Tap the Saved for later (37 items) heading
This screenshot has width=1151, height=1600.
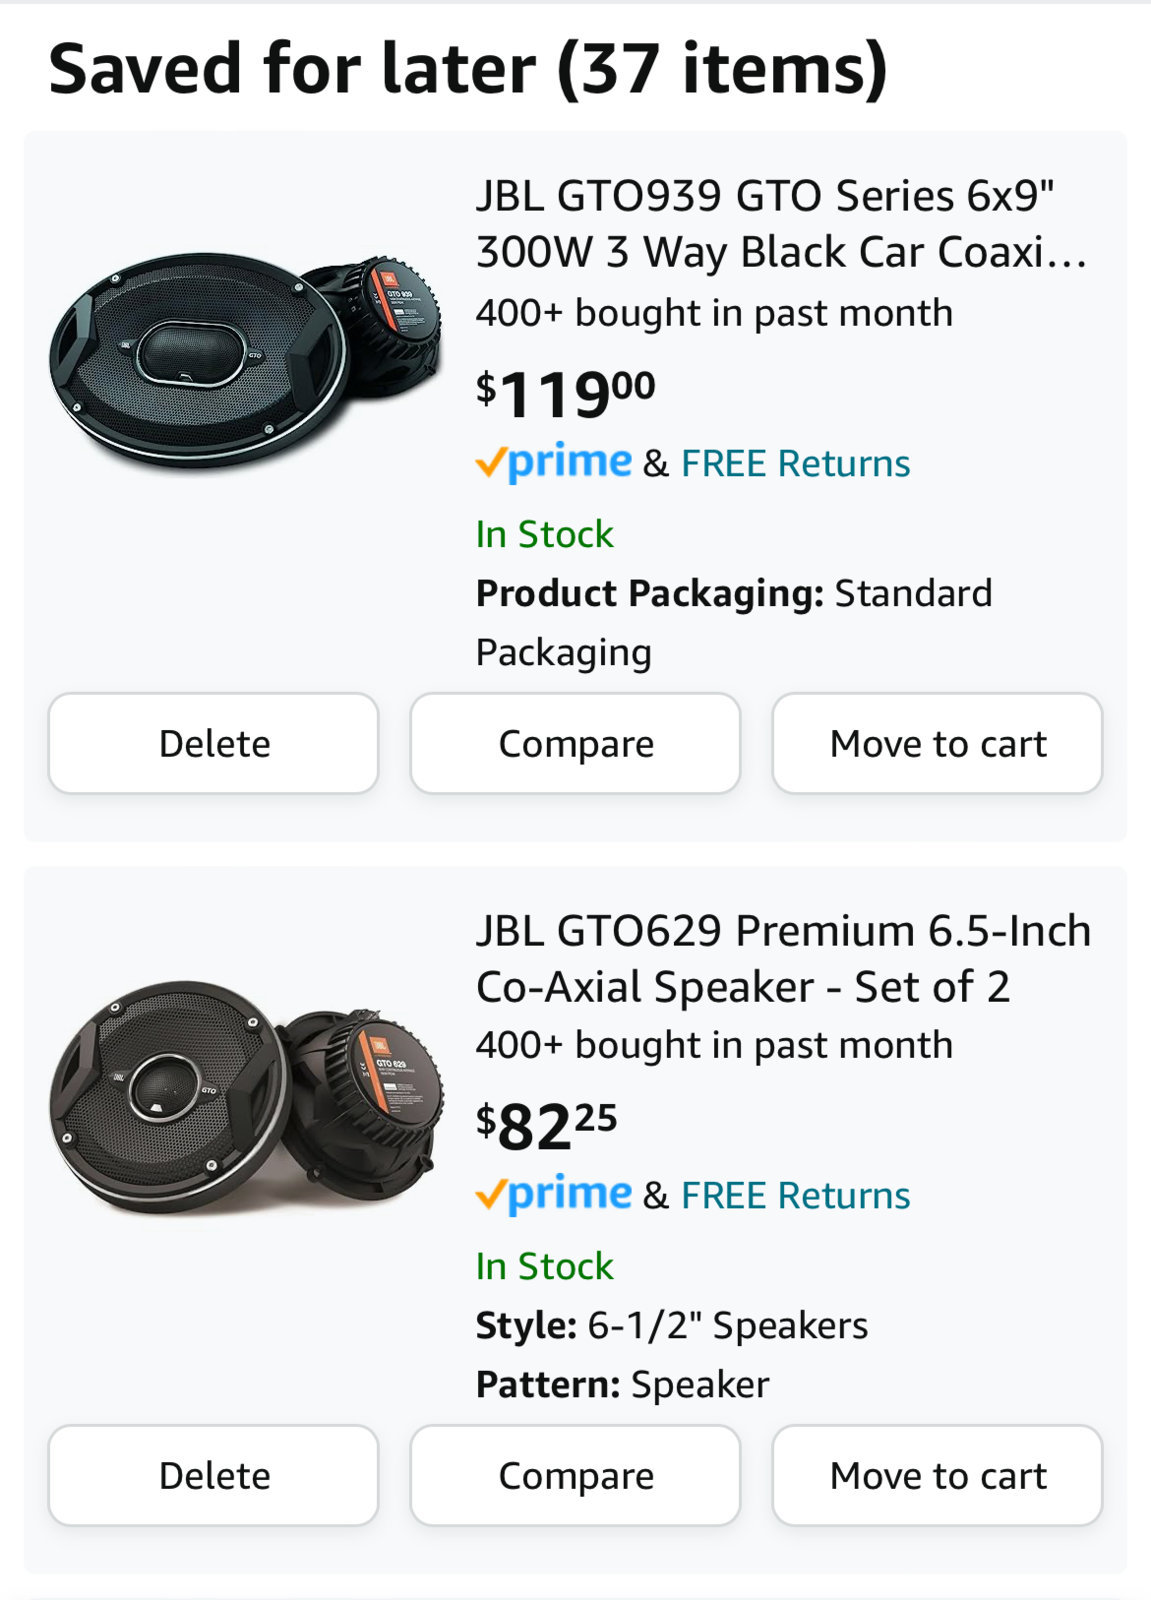tap(468, 69)
